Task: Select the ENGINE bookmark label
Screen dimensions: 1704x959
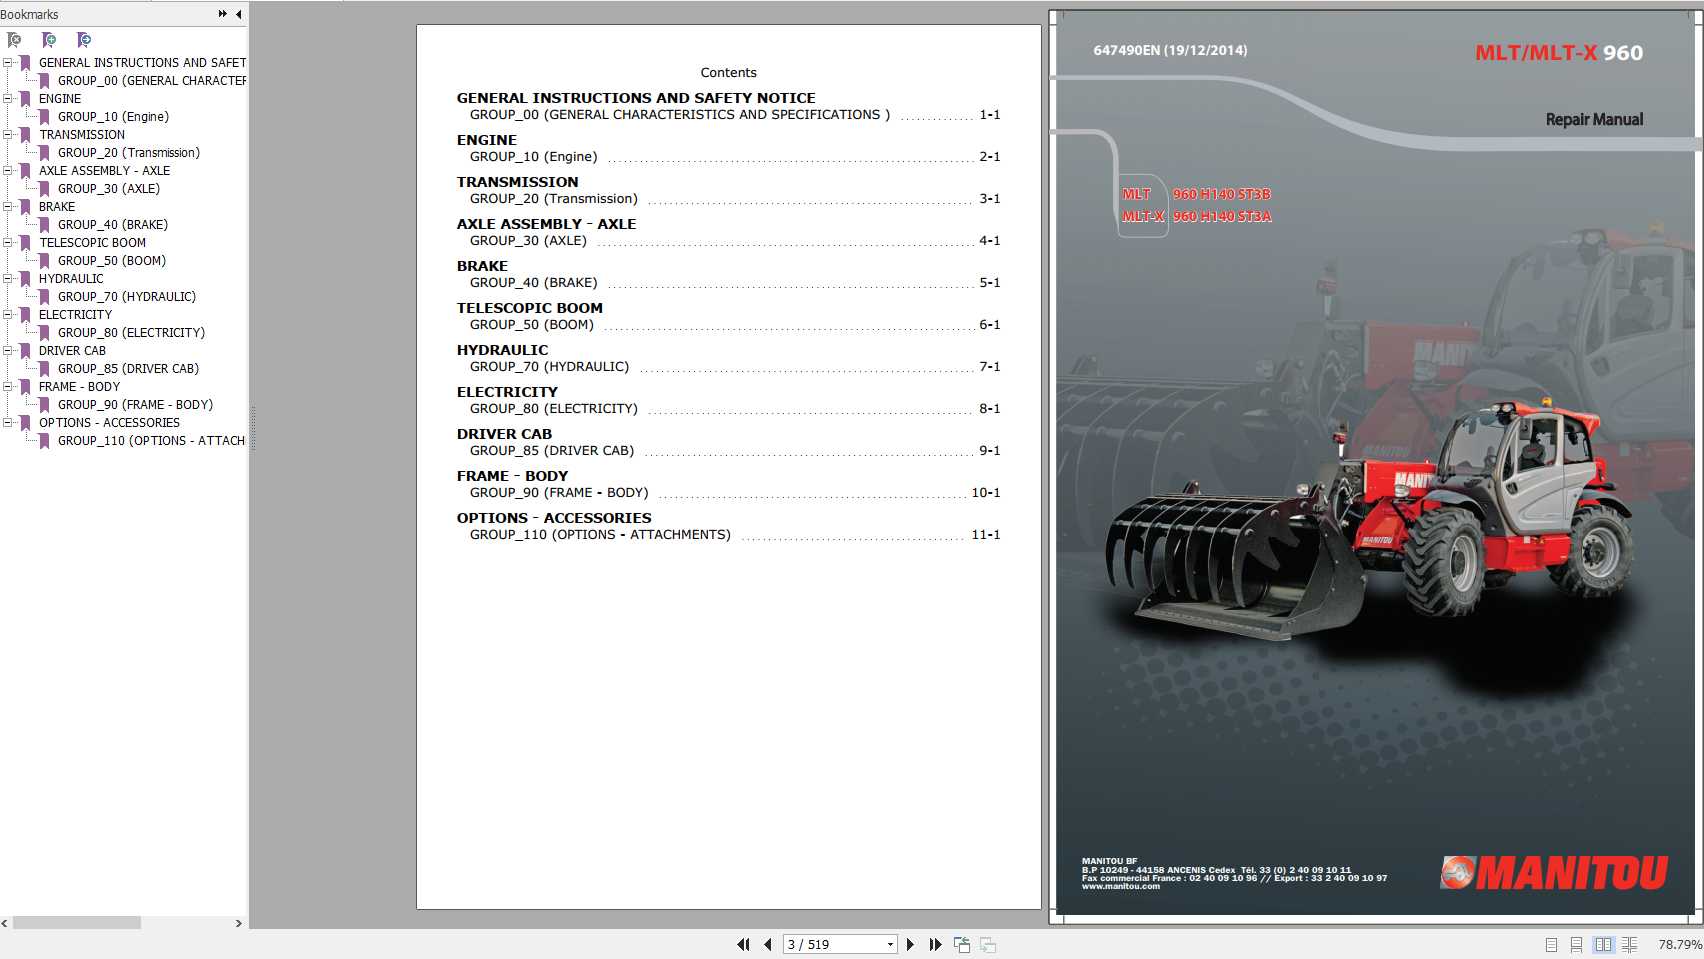Action: tap(60, 99)
